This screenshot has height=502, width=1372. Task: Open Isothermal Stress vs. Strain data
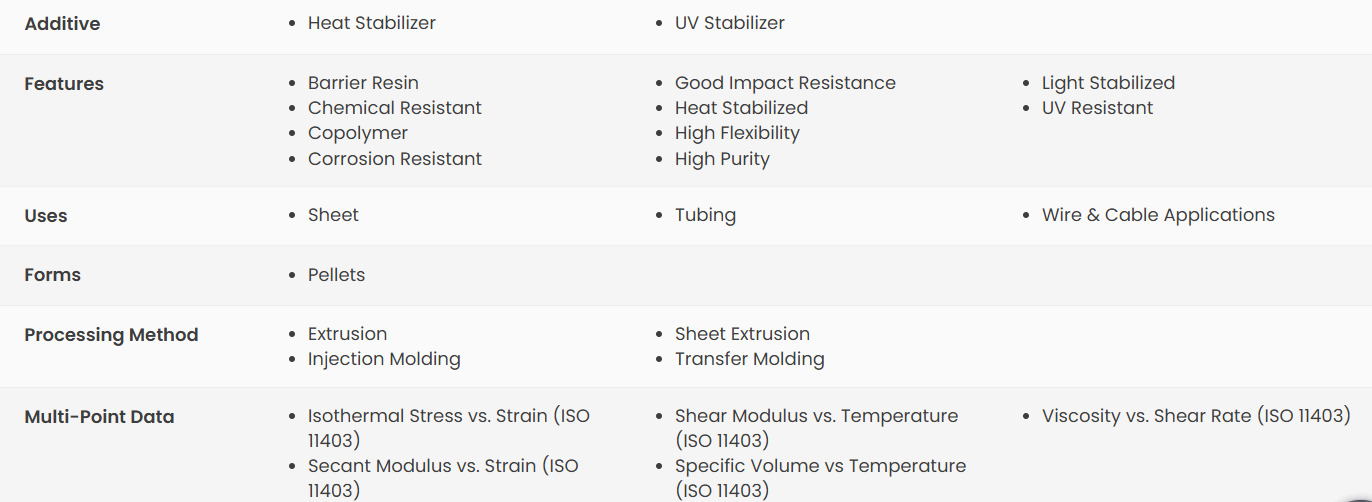[x=449, y=428]
